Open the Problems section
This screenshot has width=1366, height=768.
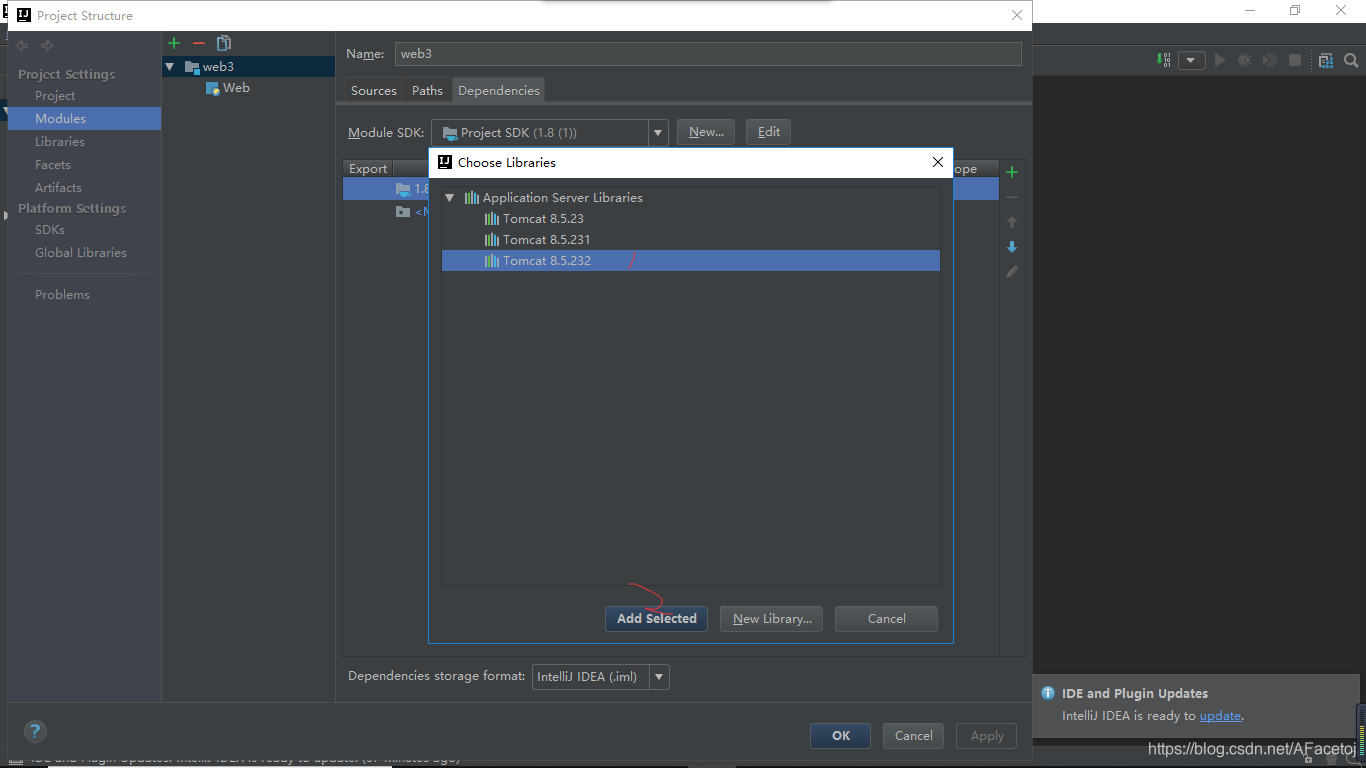[62, 295]
